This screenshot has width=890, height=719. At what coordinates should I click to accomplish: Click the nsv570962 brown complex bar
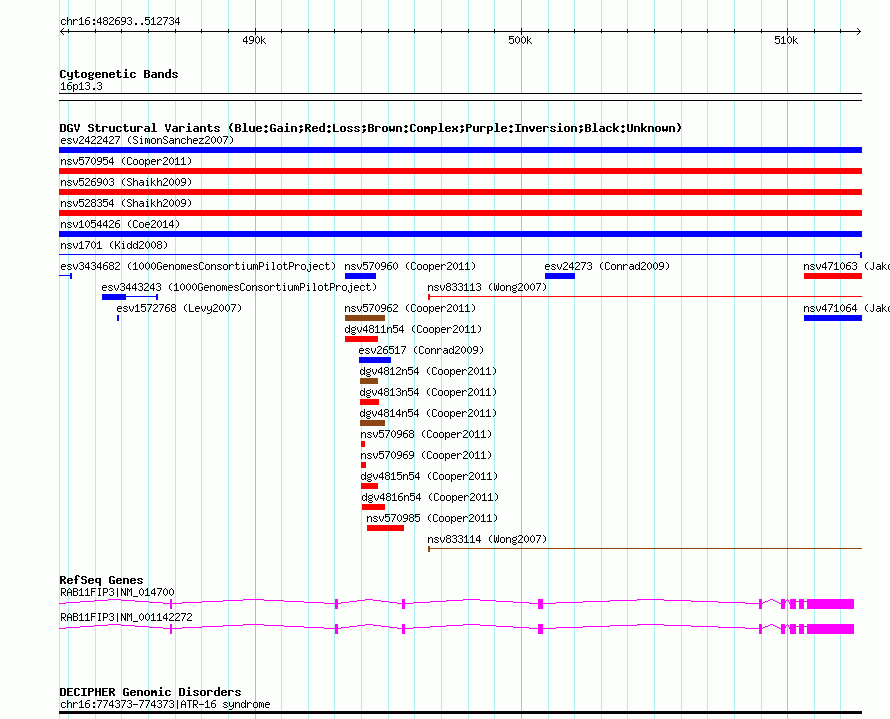point(365,318)
